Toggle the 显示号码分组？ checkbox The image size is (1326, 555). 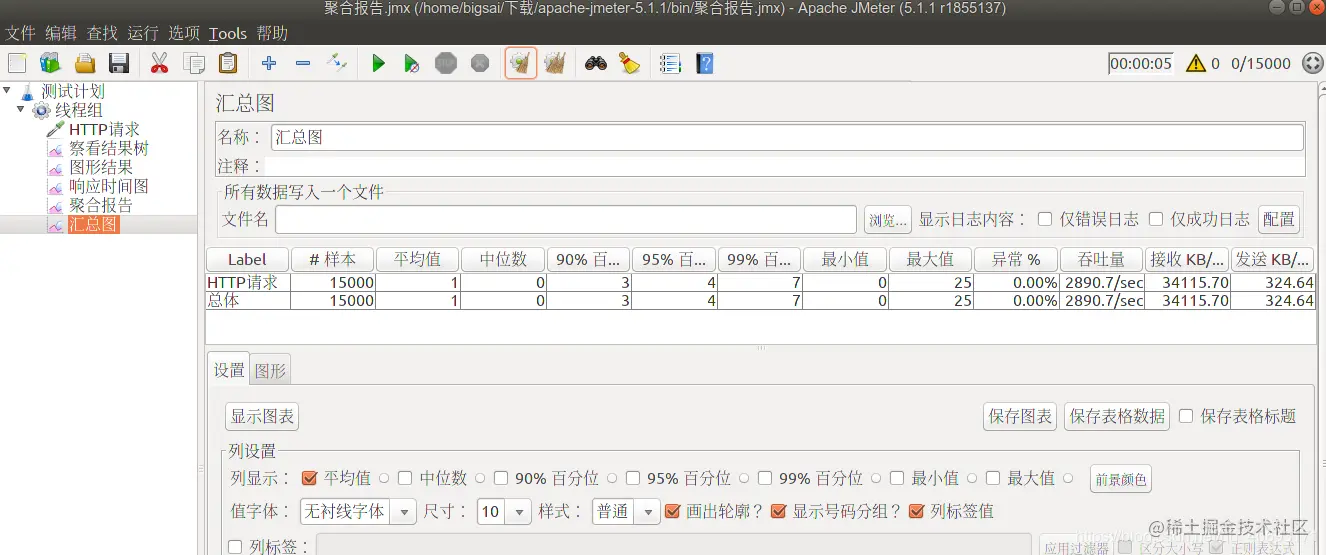tap(778, 511)
